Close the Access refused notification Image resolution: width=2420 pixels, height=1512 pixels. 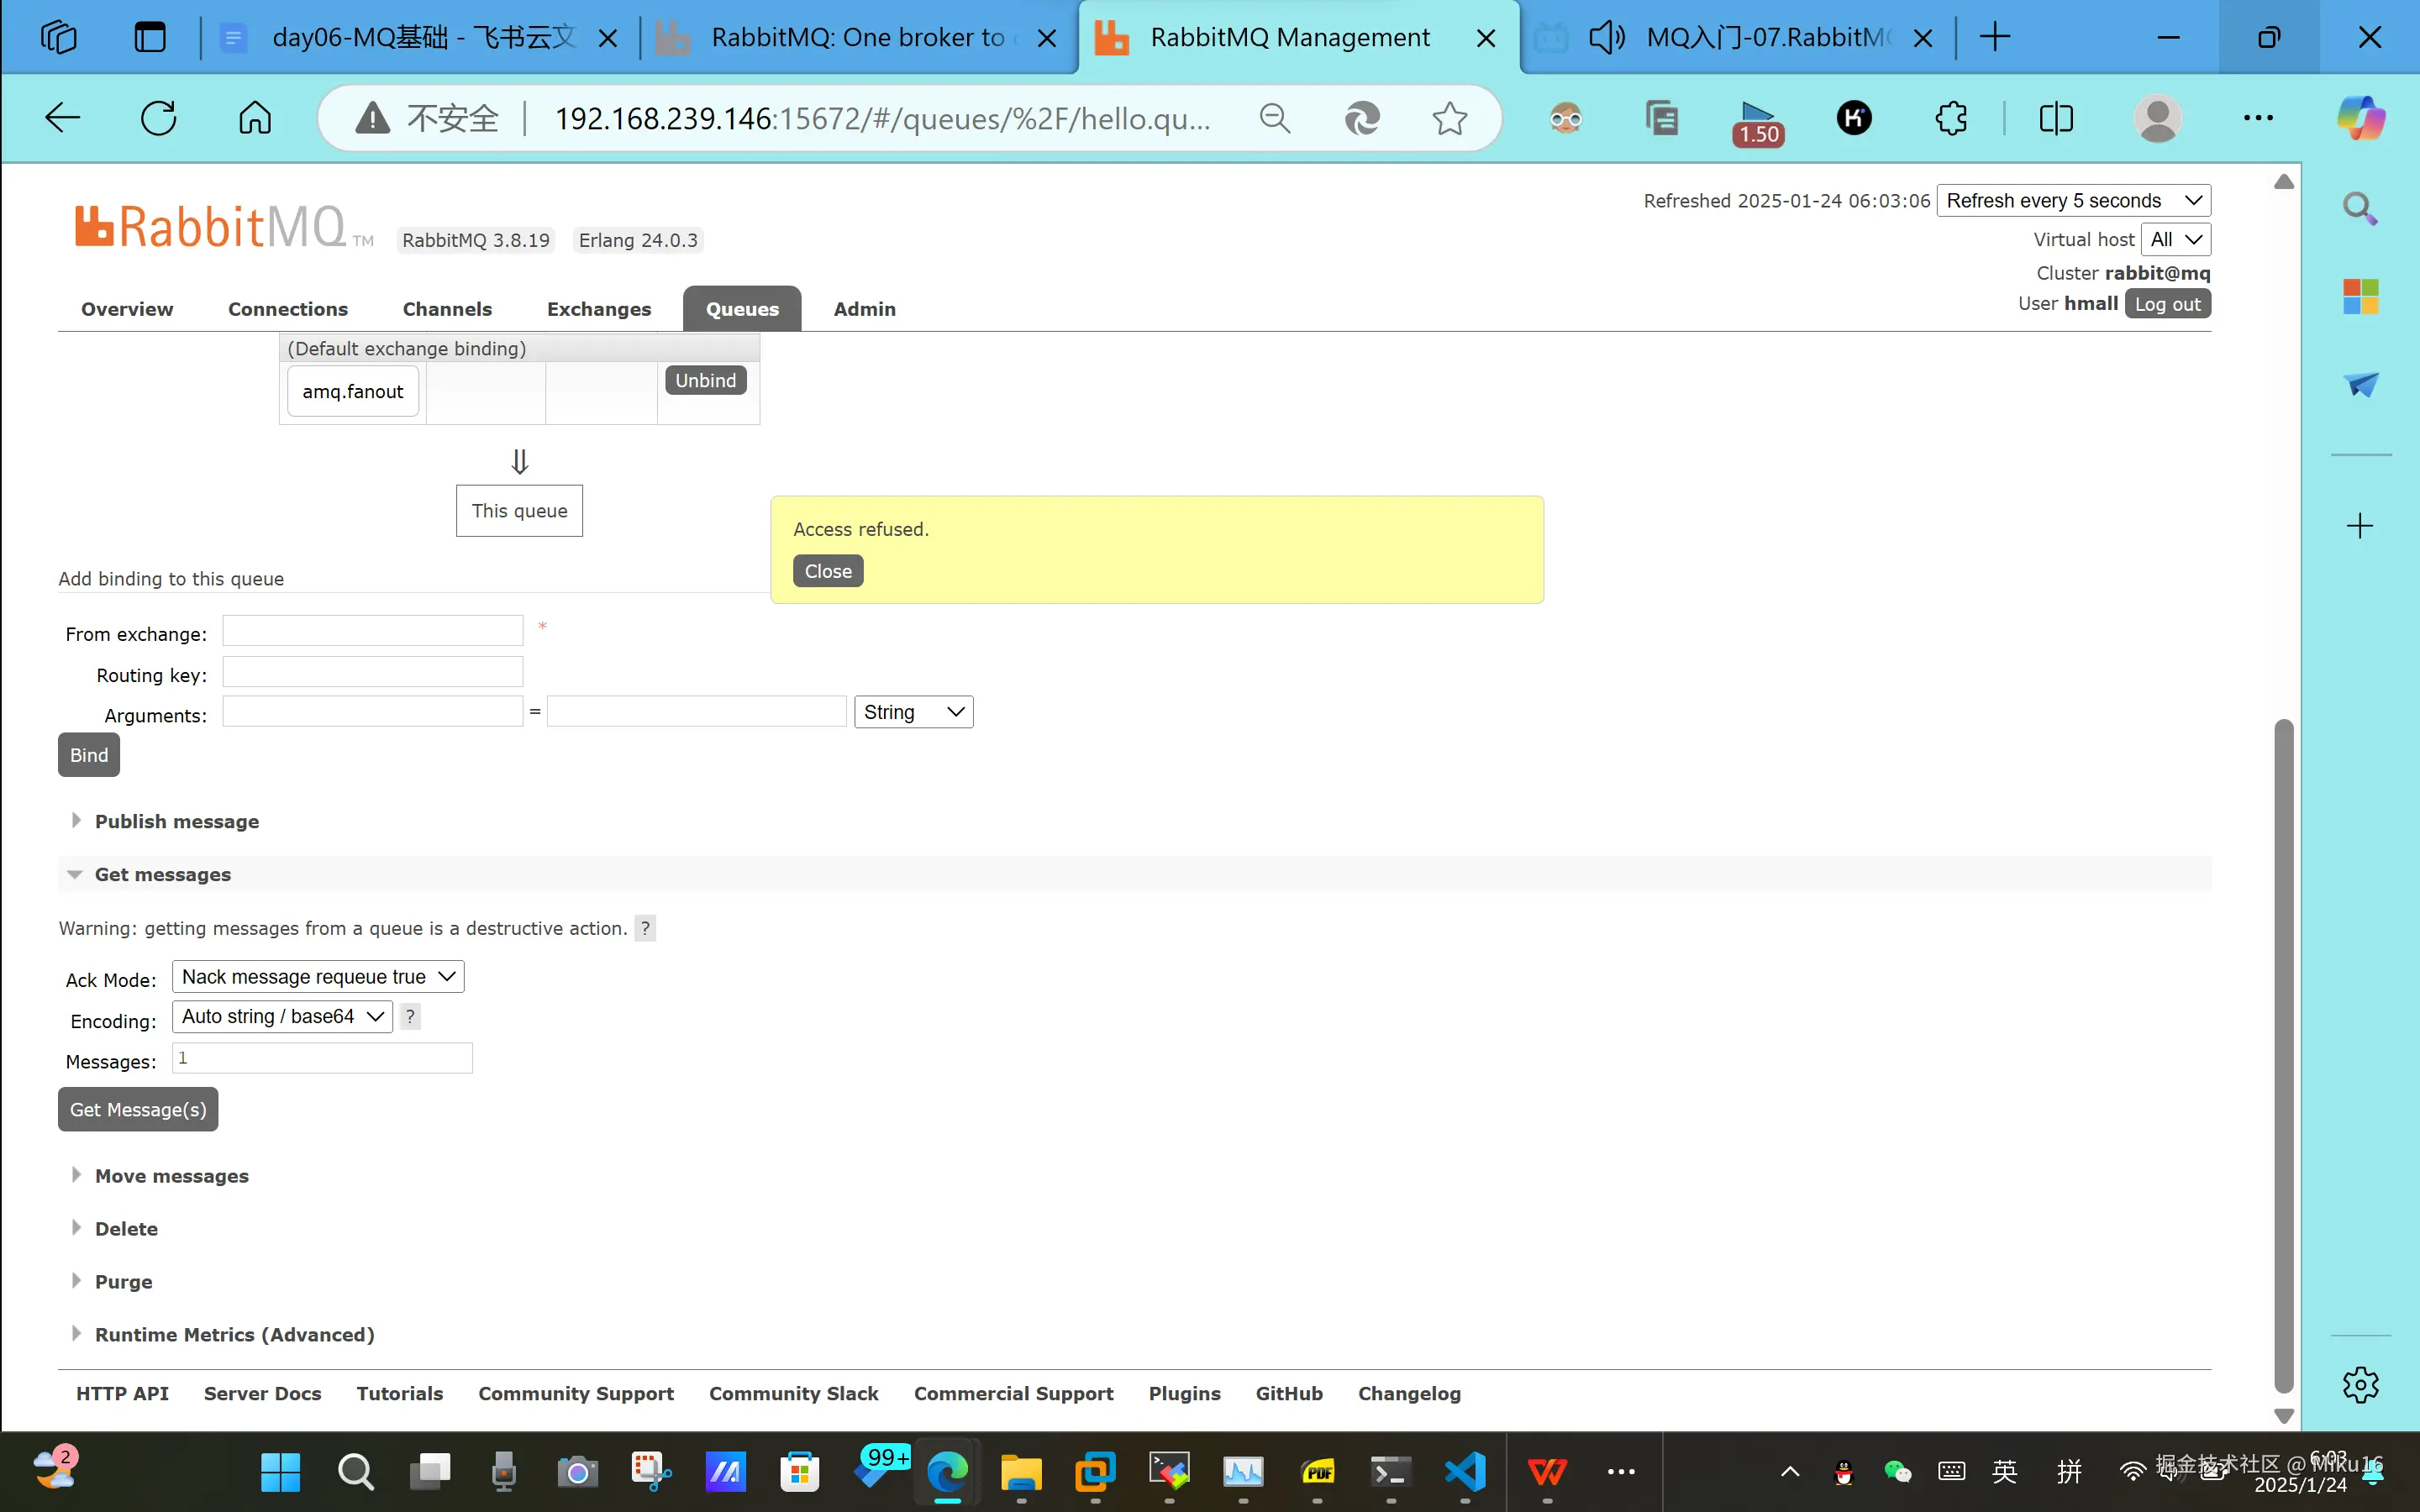coord(828,571)
